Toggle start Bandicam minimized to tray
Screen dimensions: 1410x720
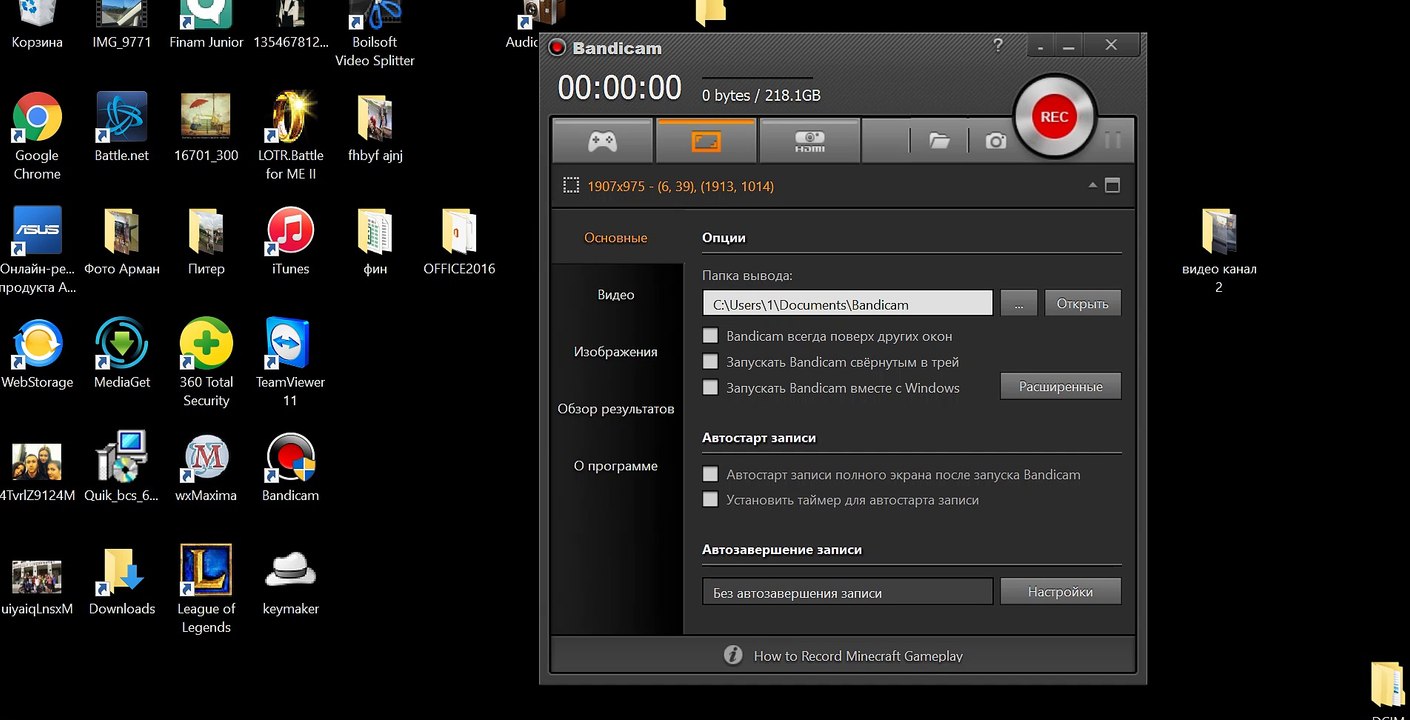(711, 362)
